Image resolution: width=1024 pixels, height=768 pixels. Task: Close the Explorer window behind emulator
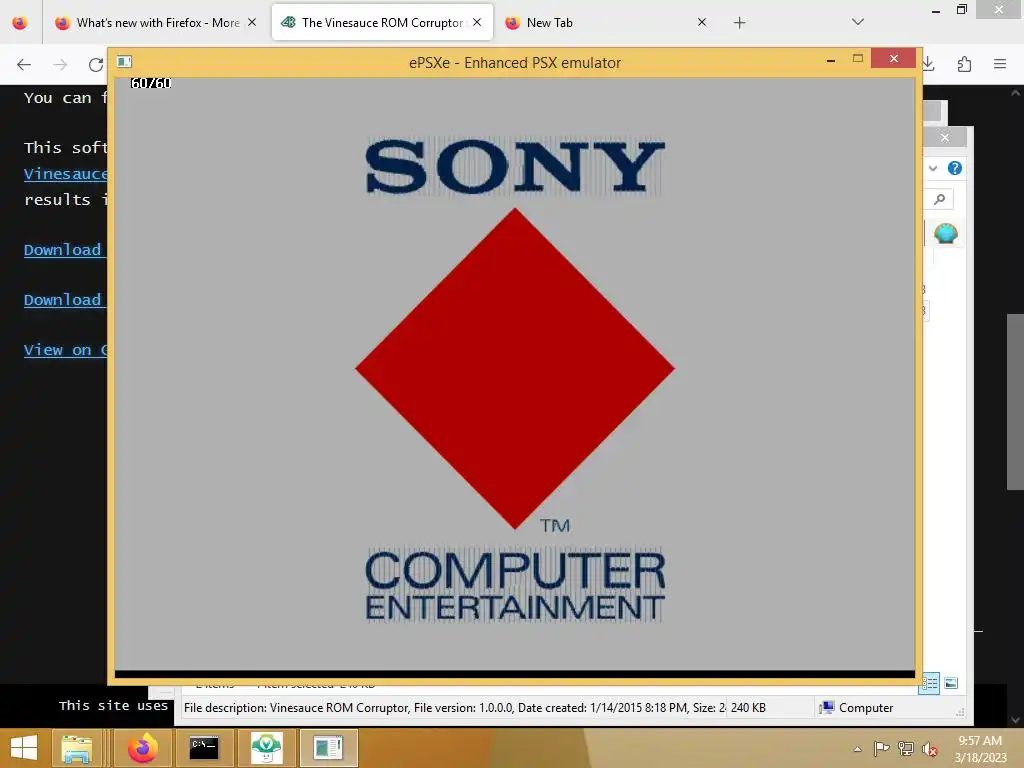click(x=945, y=137)
